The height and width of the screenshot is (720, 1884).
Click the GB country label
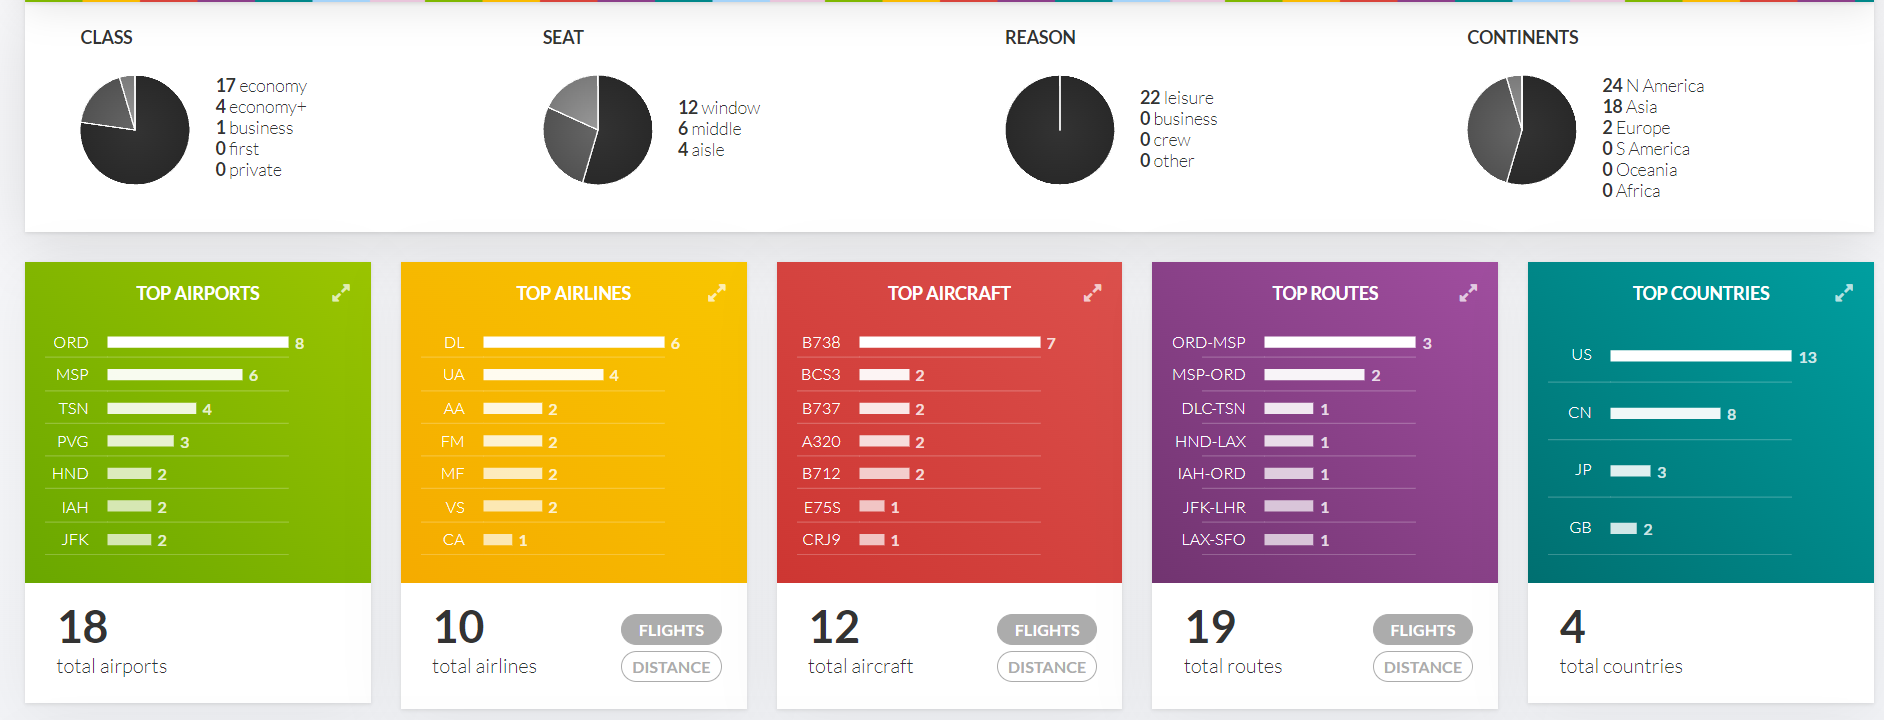[x=1580, y=527]
